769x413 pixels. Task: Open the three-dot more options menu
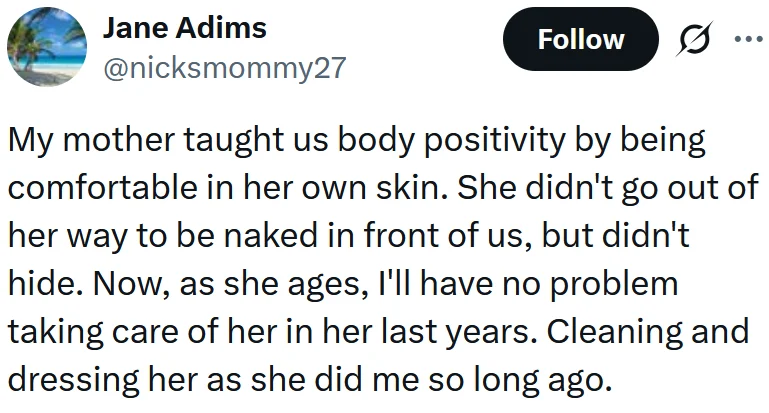pos(745,39)
